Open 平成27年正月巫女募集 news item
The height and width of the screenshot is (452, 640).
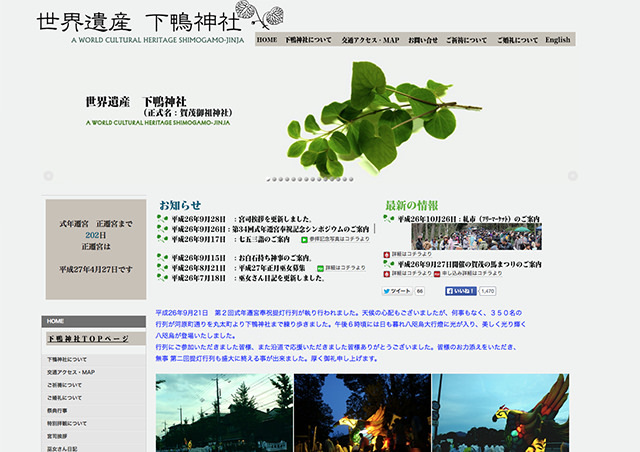coord(238,268)
